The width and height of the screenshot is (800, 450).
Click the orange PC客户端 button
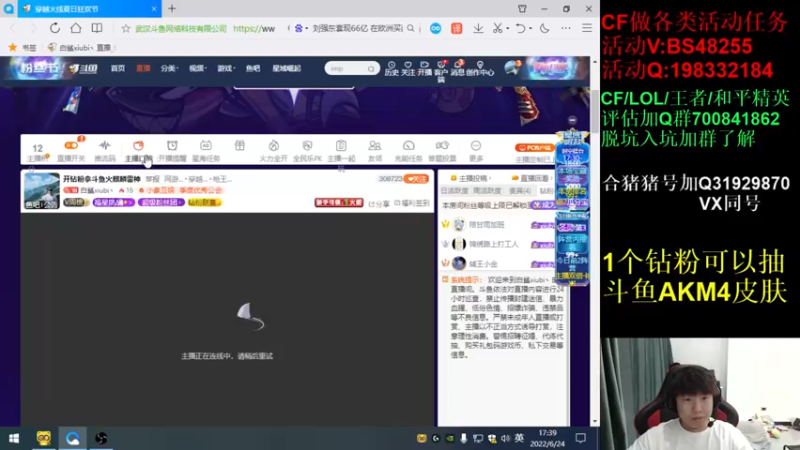point(534,147)
